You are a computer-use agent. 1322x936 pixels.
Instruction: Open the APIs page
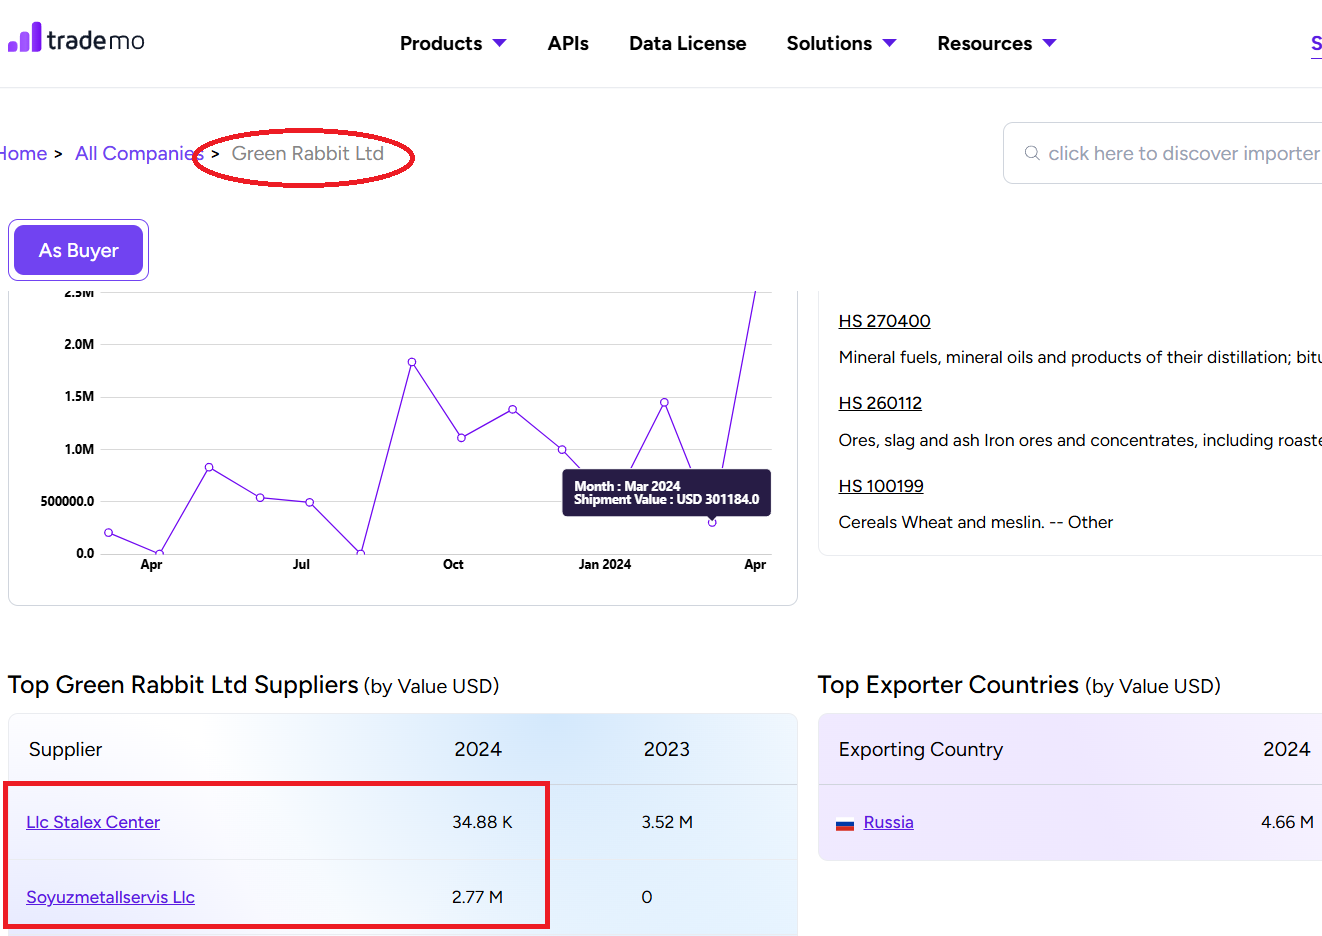pyautogui.click(x=568, y=43)
